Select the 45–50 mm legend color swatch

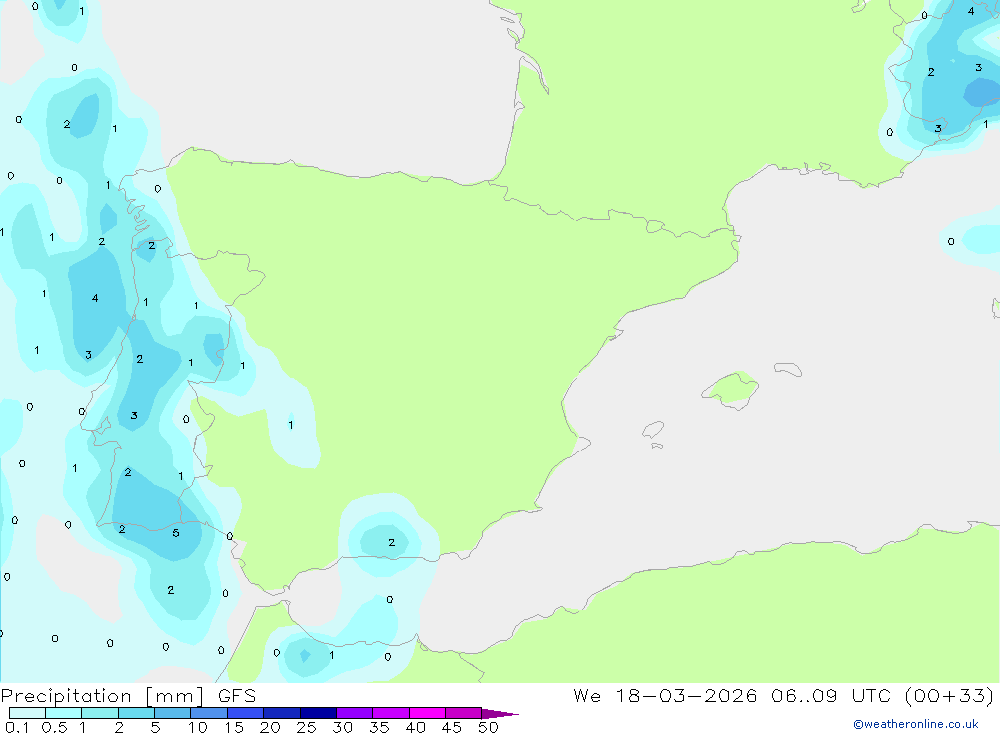(x=463, y=713)
